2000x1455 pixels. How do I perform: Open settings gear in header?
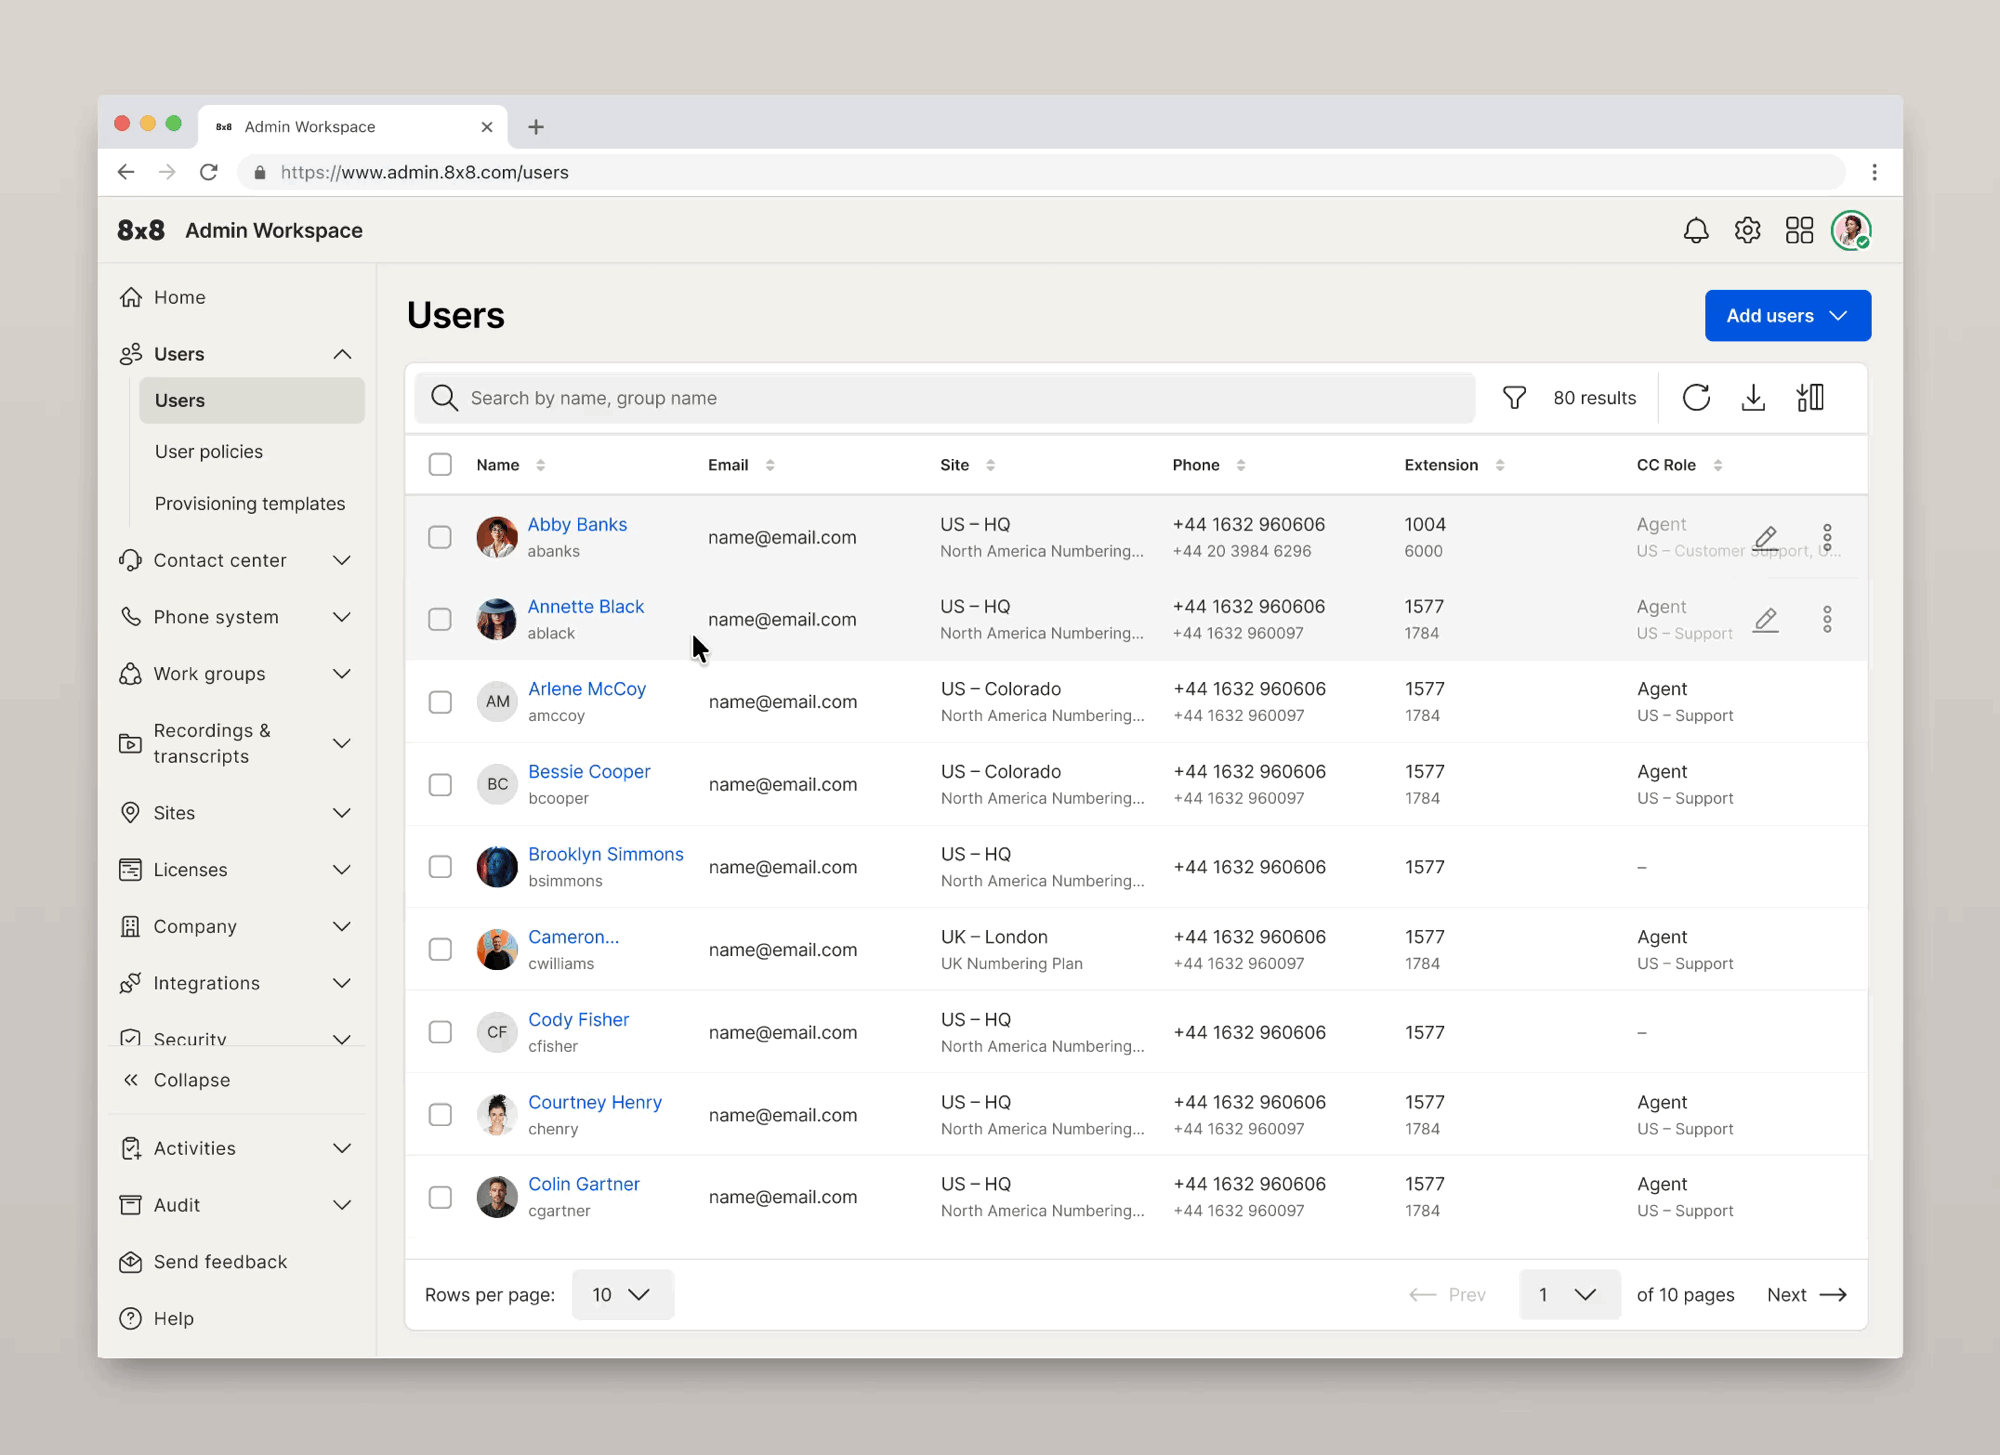point(1747,231)
